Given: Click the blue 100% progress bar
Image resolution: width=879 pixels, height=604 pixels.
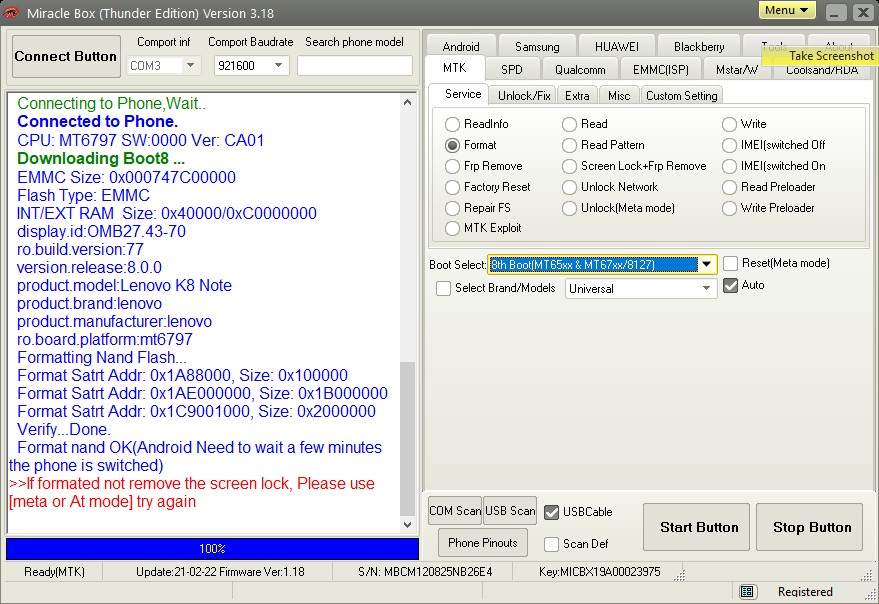Looking at the screenshot, I should coord(212,548).
